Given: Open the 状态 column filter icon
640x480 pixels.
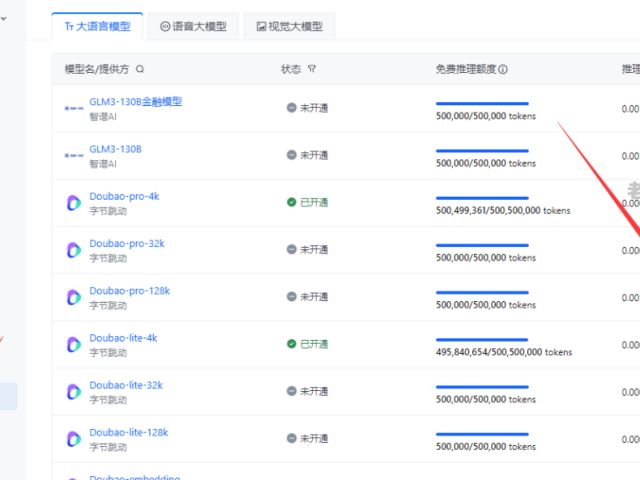Looking at the screenshot, I should click(312, 69).
